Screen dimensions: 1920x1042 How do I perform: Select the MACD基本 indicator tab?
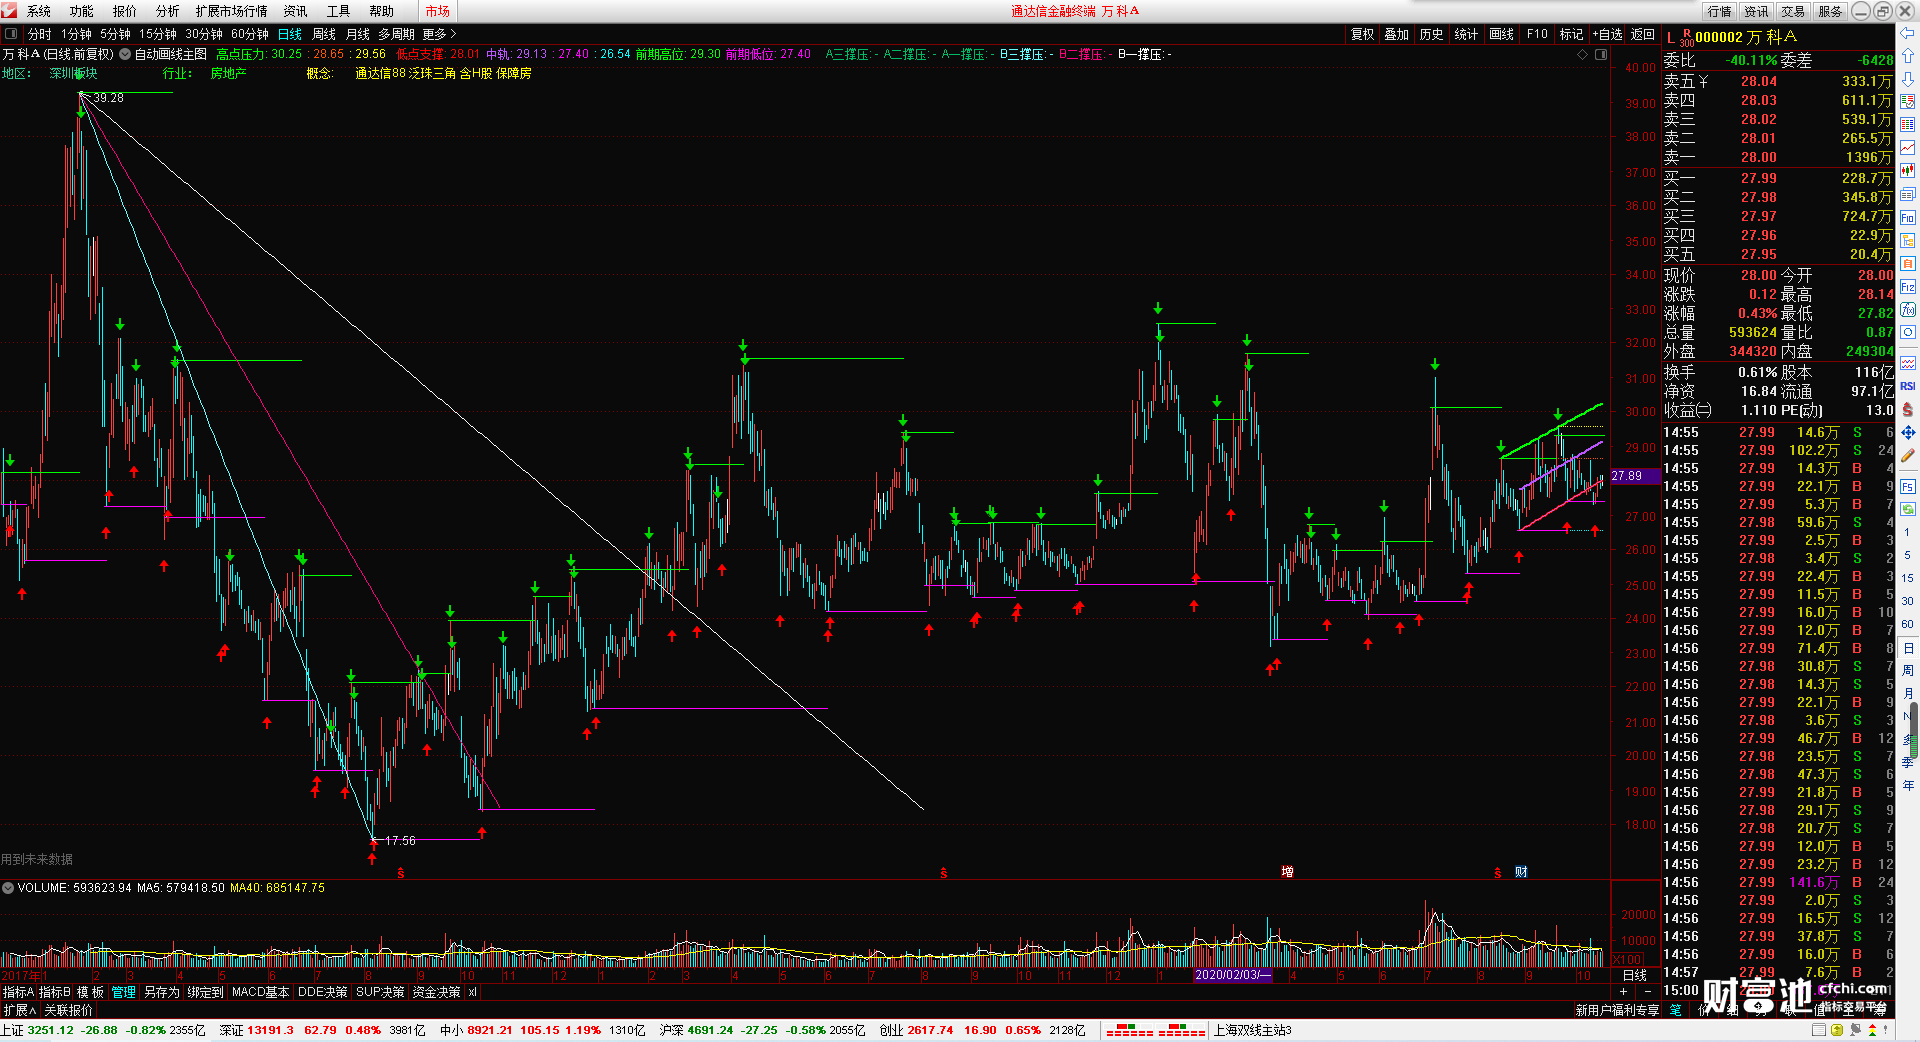[x=260, y=992]
